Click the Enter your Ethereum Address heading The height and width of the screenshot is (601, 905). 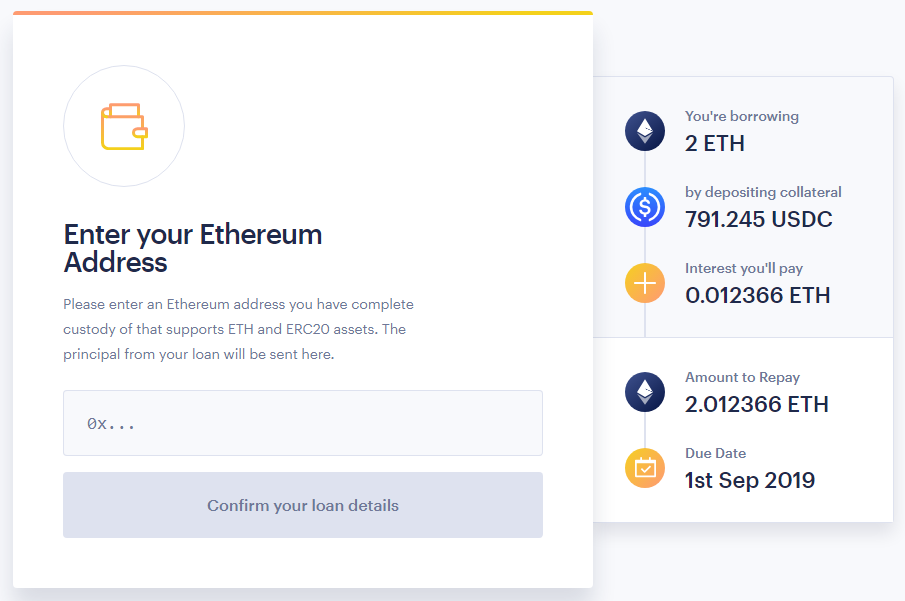pyautogui.click(x=193, y=248)
